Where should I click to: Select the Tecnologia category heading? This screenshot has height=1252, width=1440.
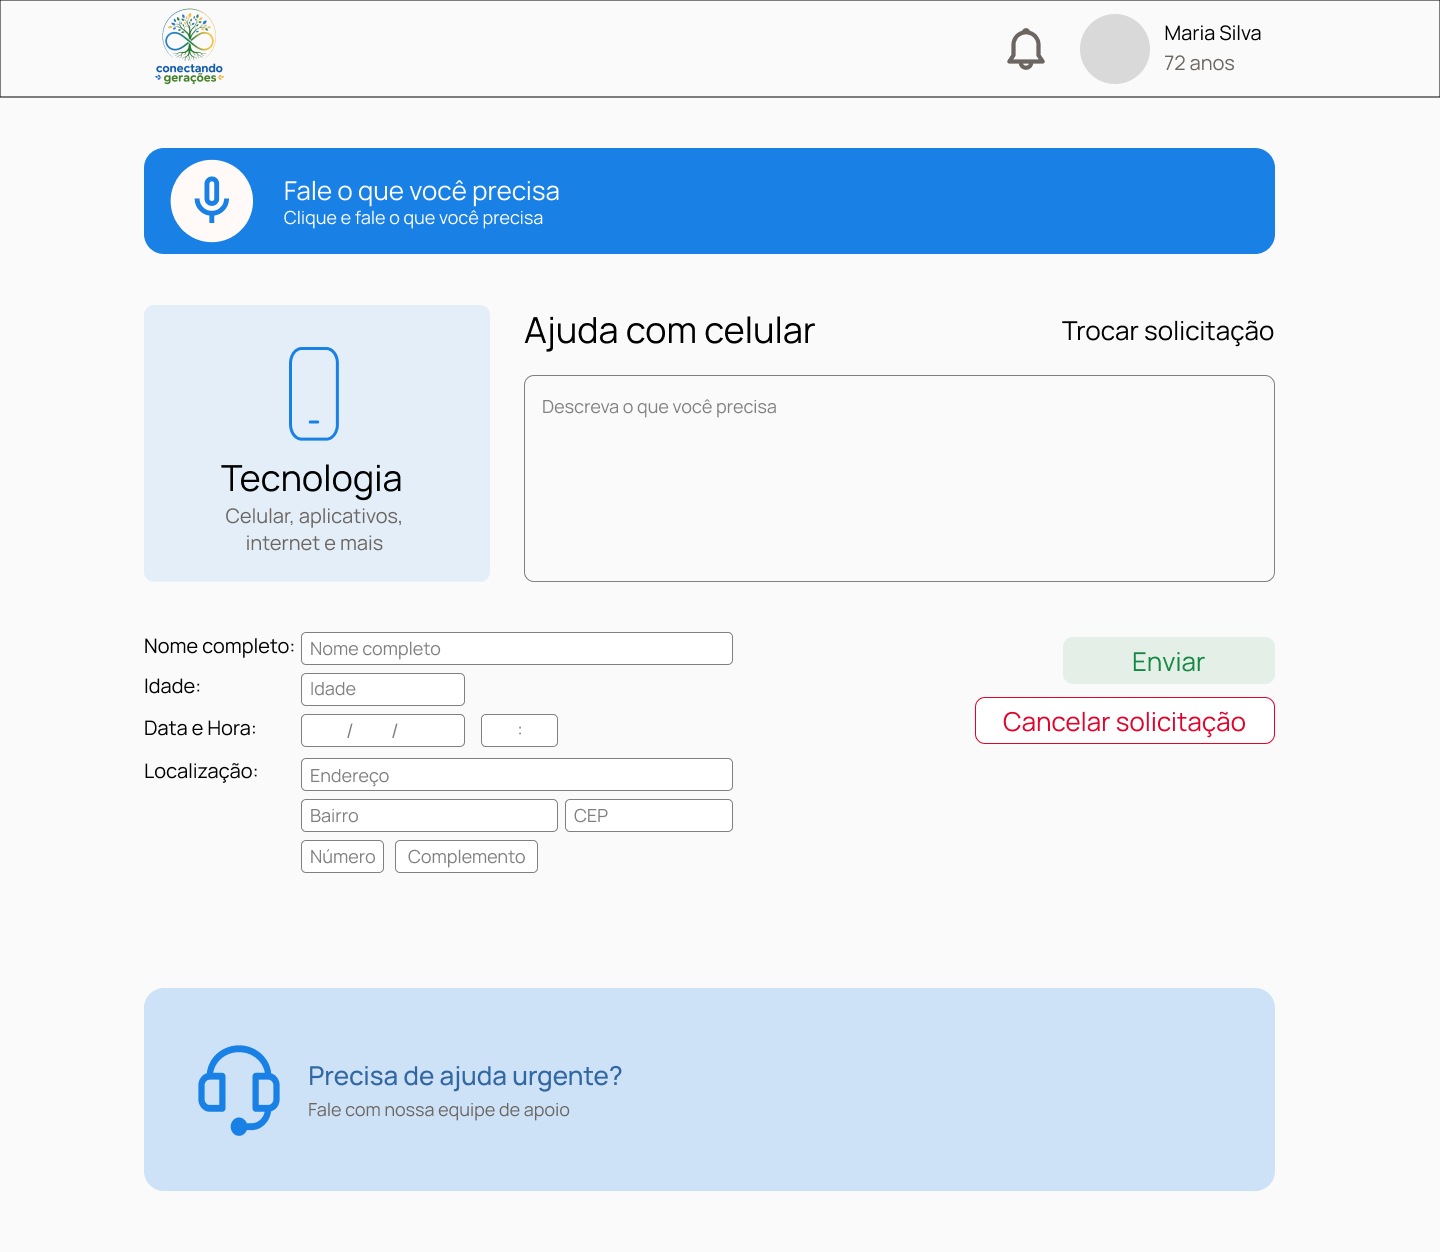[311, 479]
